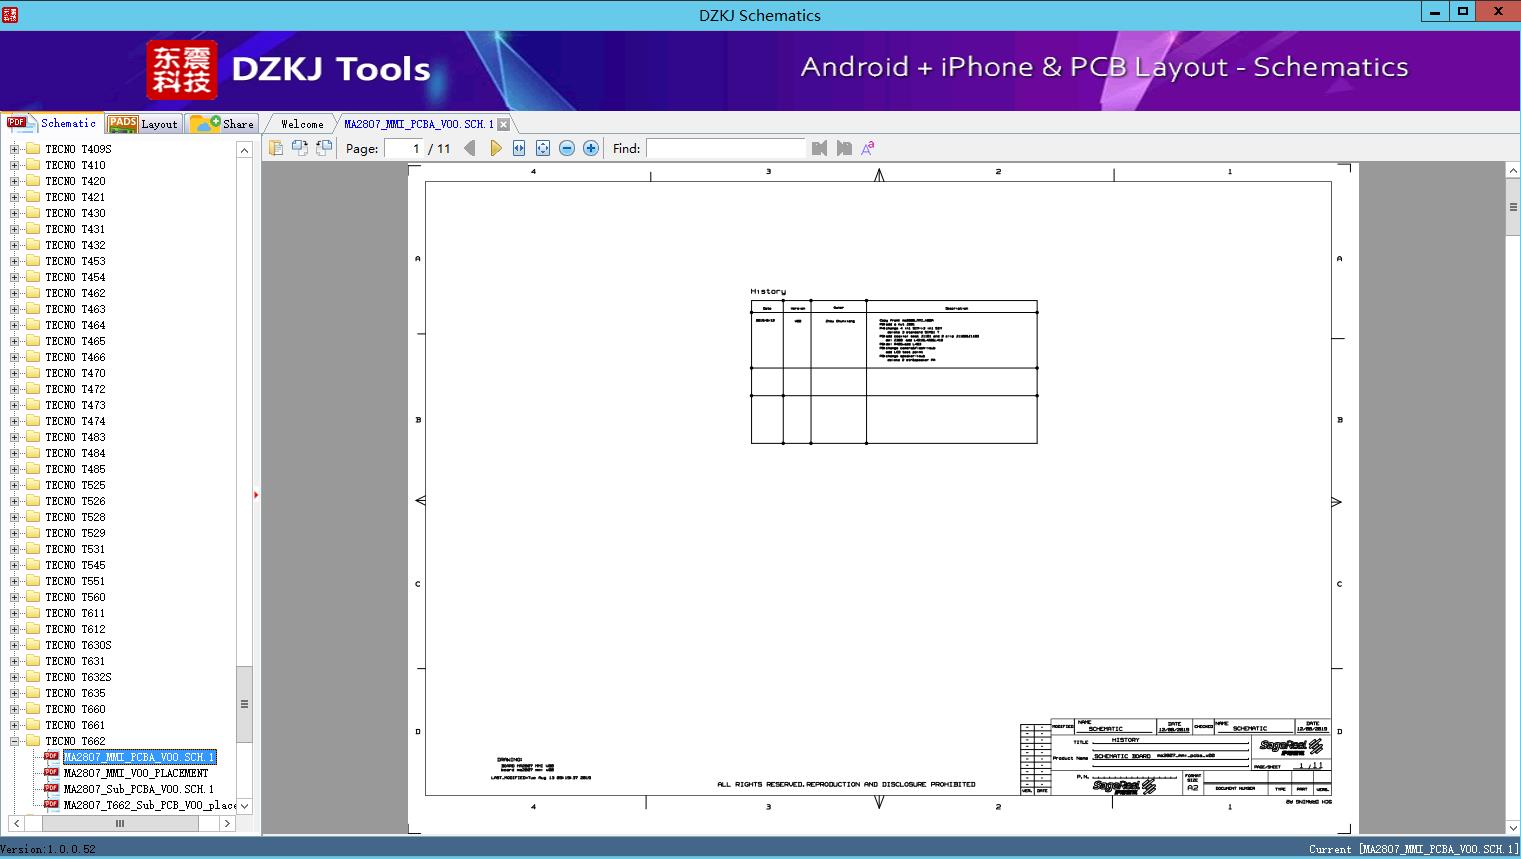Expand the TECNO T410 folder

pos(14,165)
